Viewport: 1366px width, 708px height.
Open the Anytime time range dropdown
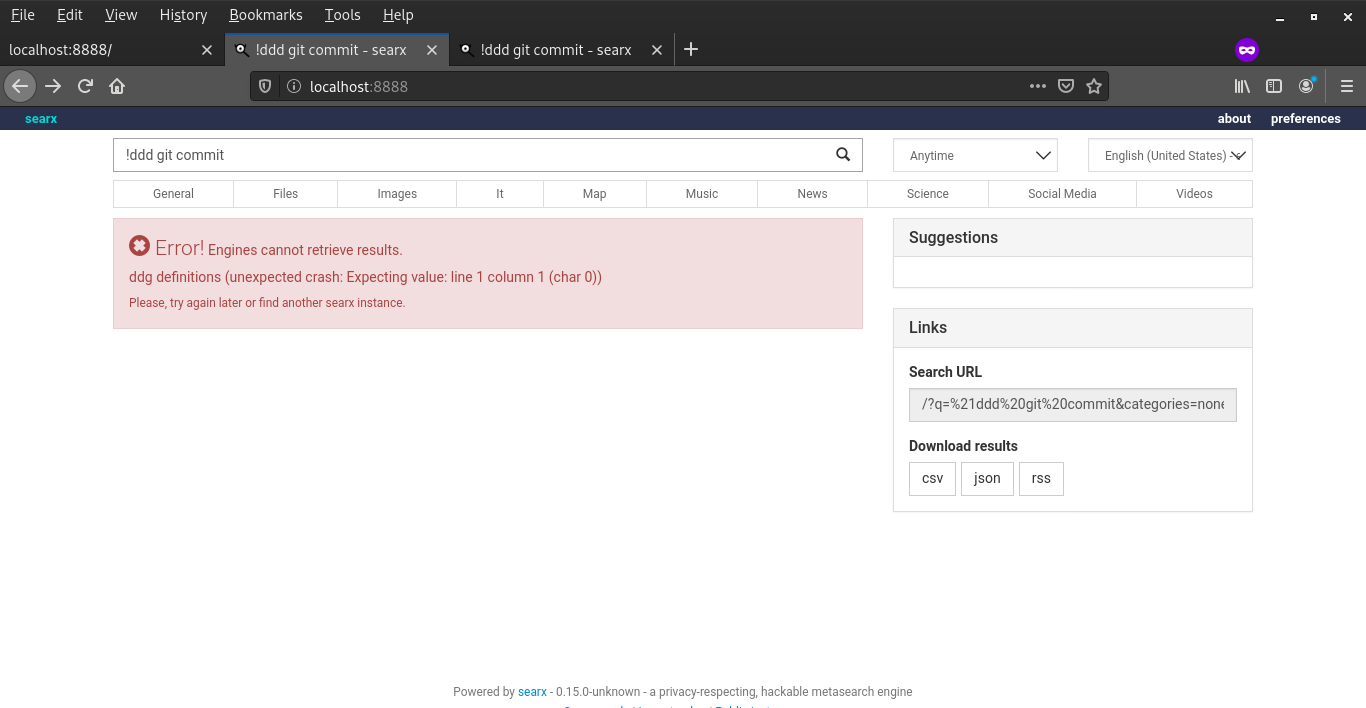pos(975,155)
